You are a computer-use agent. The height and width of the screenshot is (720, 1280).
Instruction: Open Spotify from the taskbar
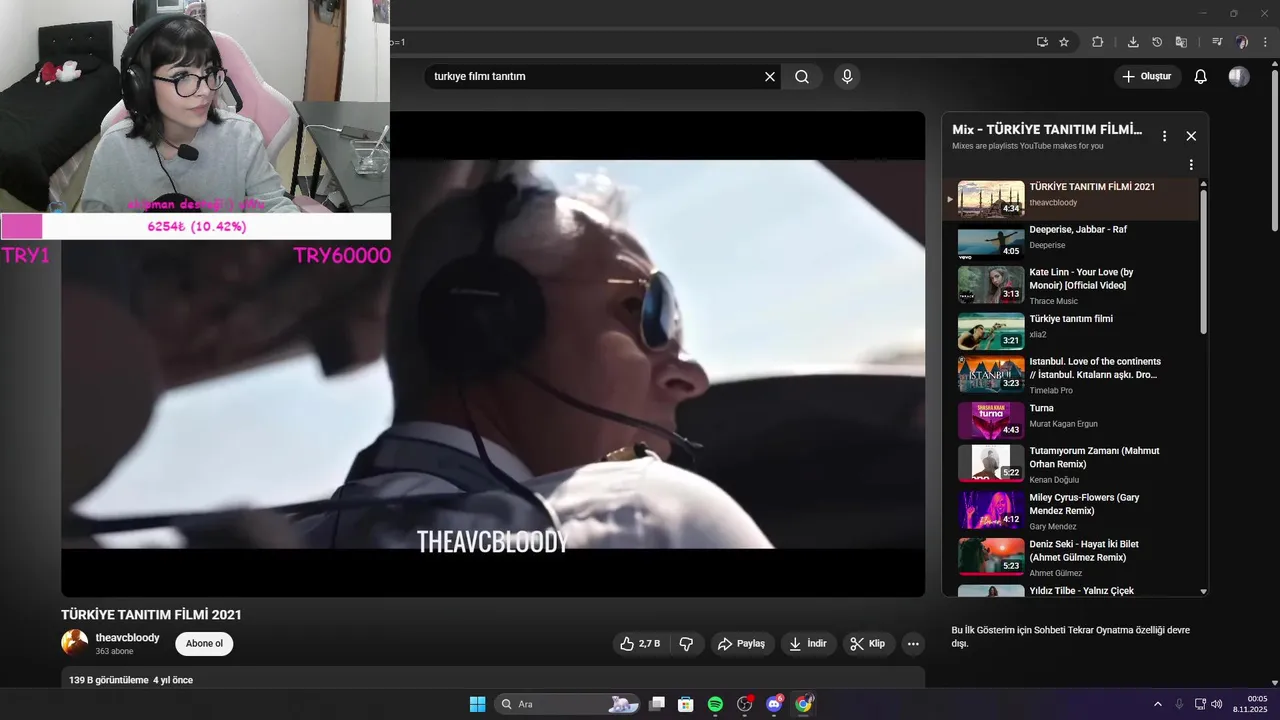coord(715,704)
